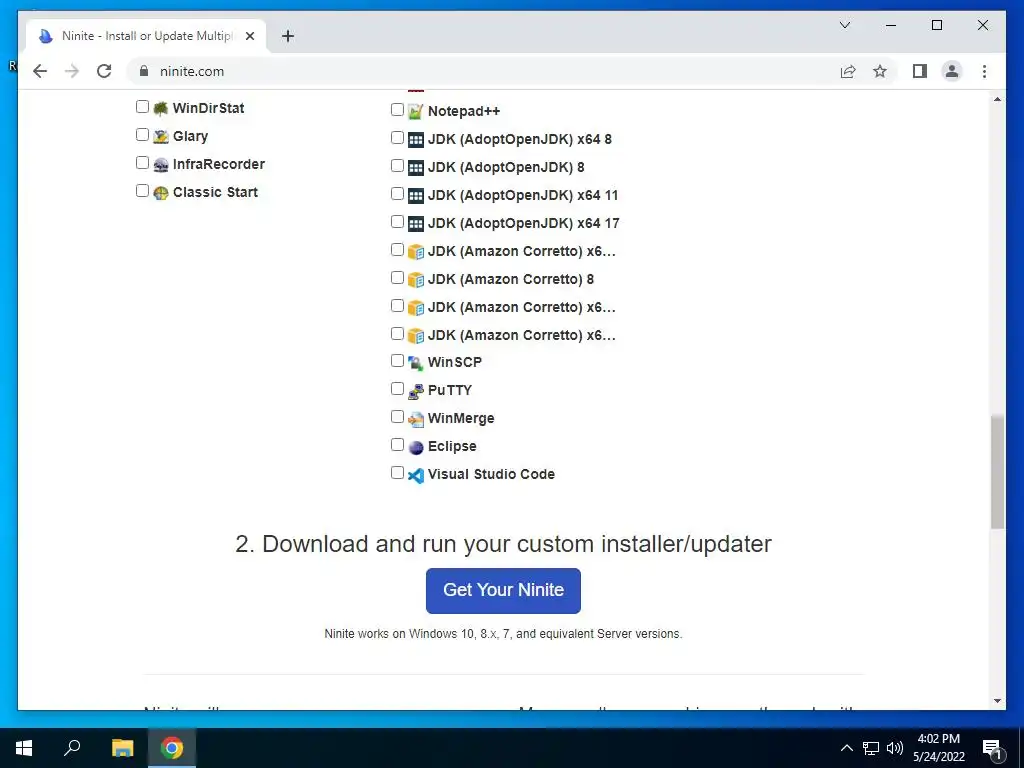The height and width of the screenshot is (768, 1024).
Task: Open the notification center icon
Action: pyautogui.click(x=993, y=749)
